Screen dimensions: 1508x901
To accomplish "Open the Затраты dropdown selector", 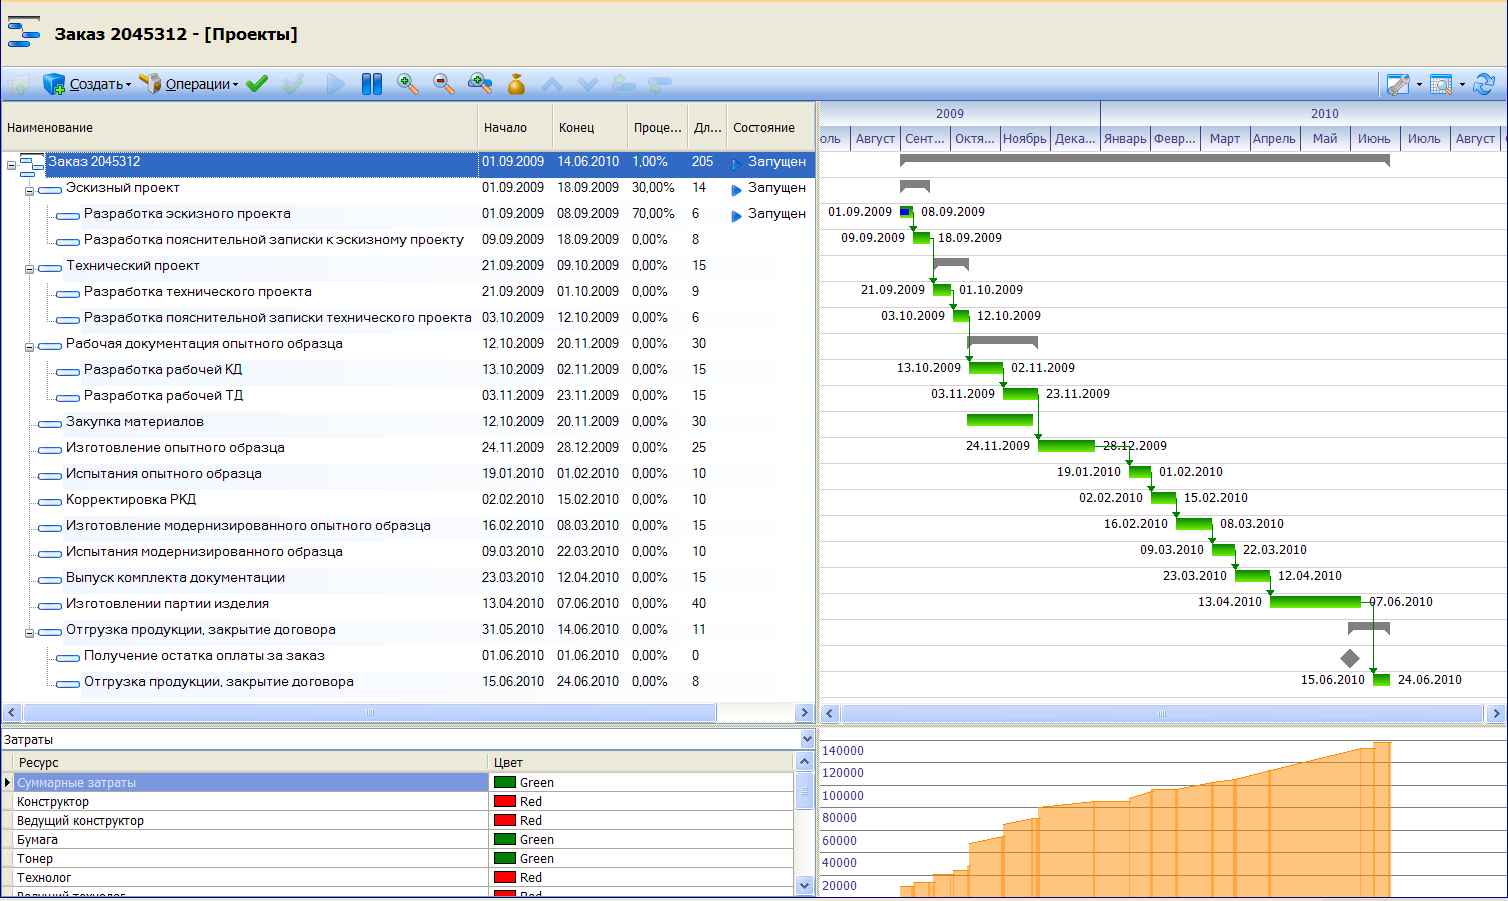I will 807,740.
